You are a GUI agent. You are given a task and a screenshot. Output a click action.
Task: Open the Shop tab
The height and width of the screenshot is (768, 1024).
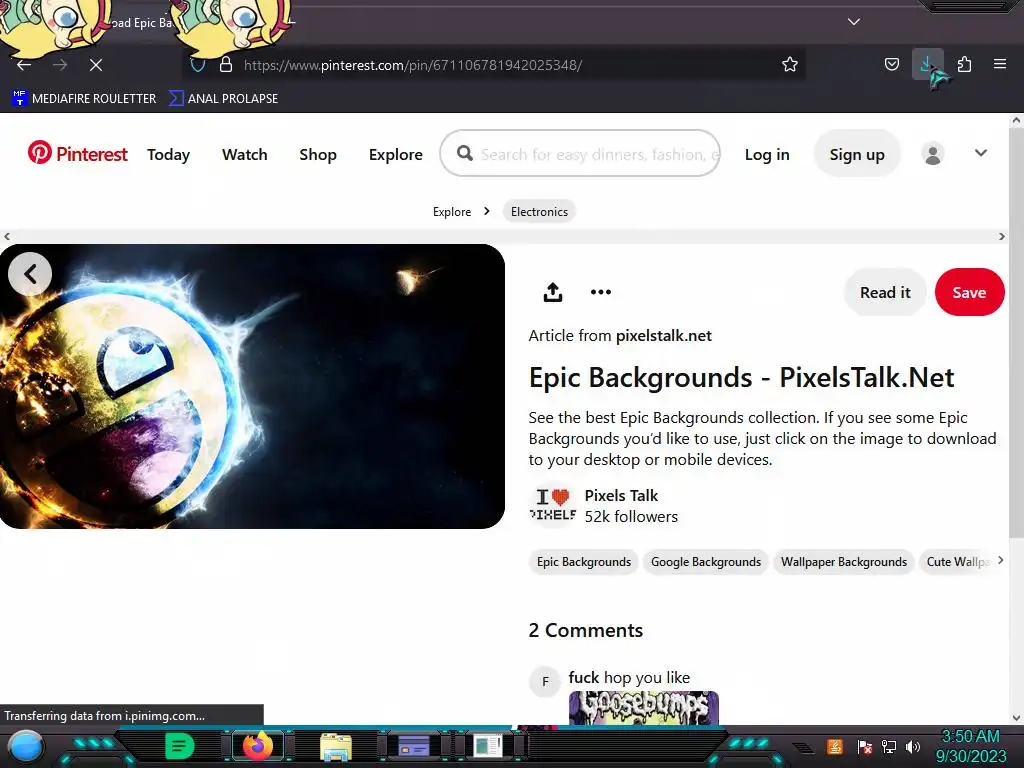click(x=318, y=154)
